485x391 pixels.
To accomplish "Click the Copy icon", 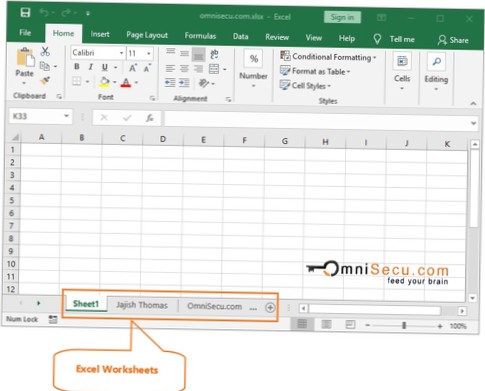I will 45,66.
